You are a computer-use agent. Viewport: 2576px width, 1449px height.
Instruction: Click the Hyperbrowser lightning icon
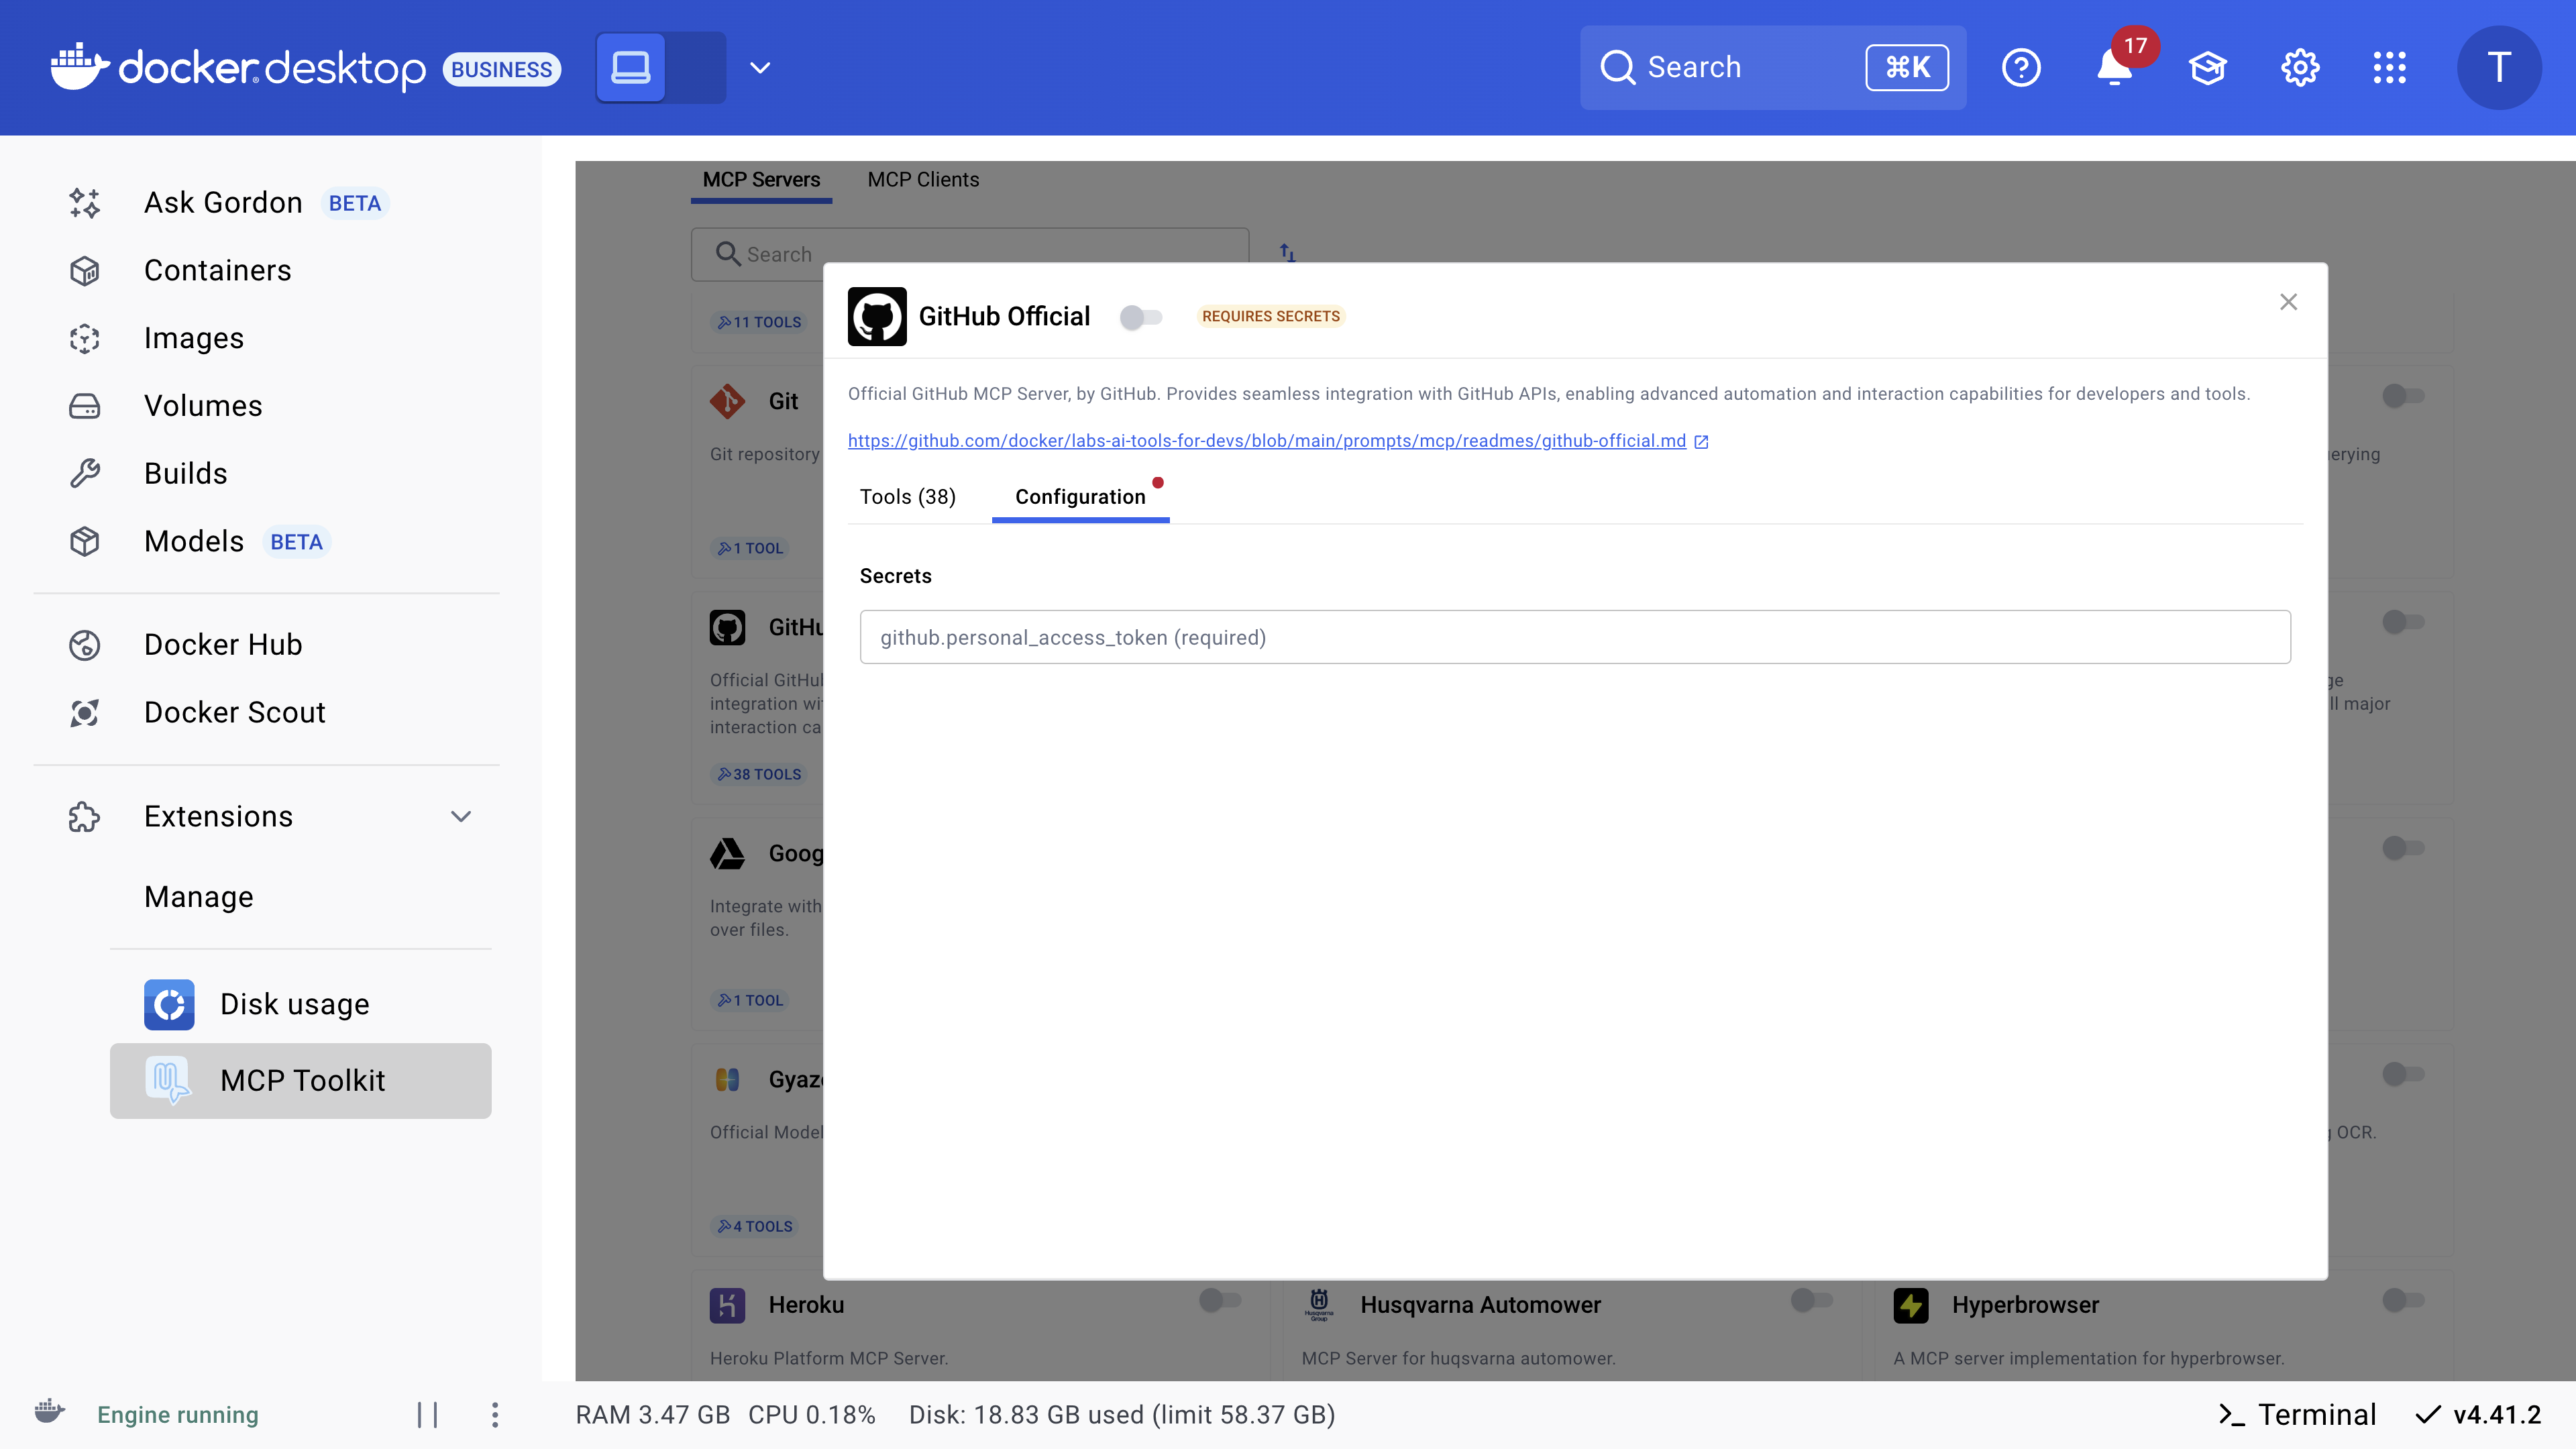(1911, 1305)
